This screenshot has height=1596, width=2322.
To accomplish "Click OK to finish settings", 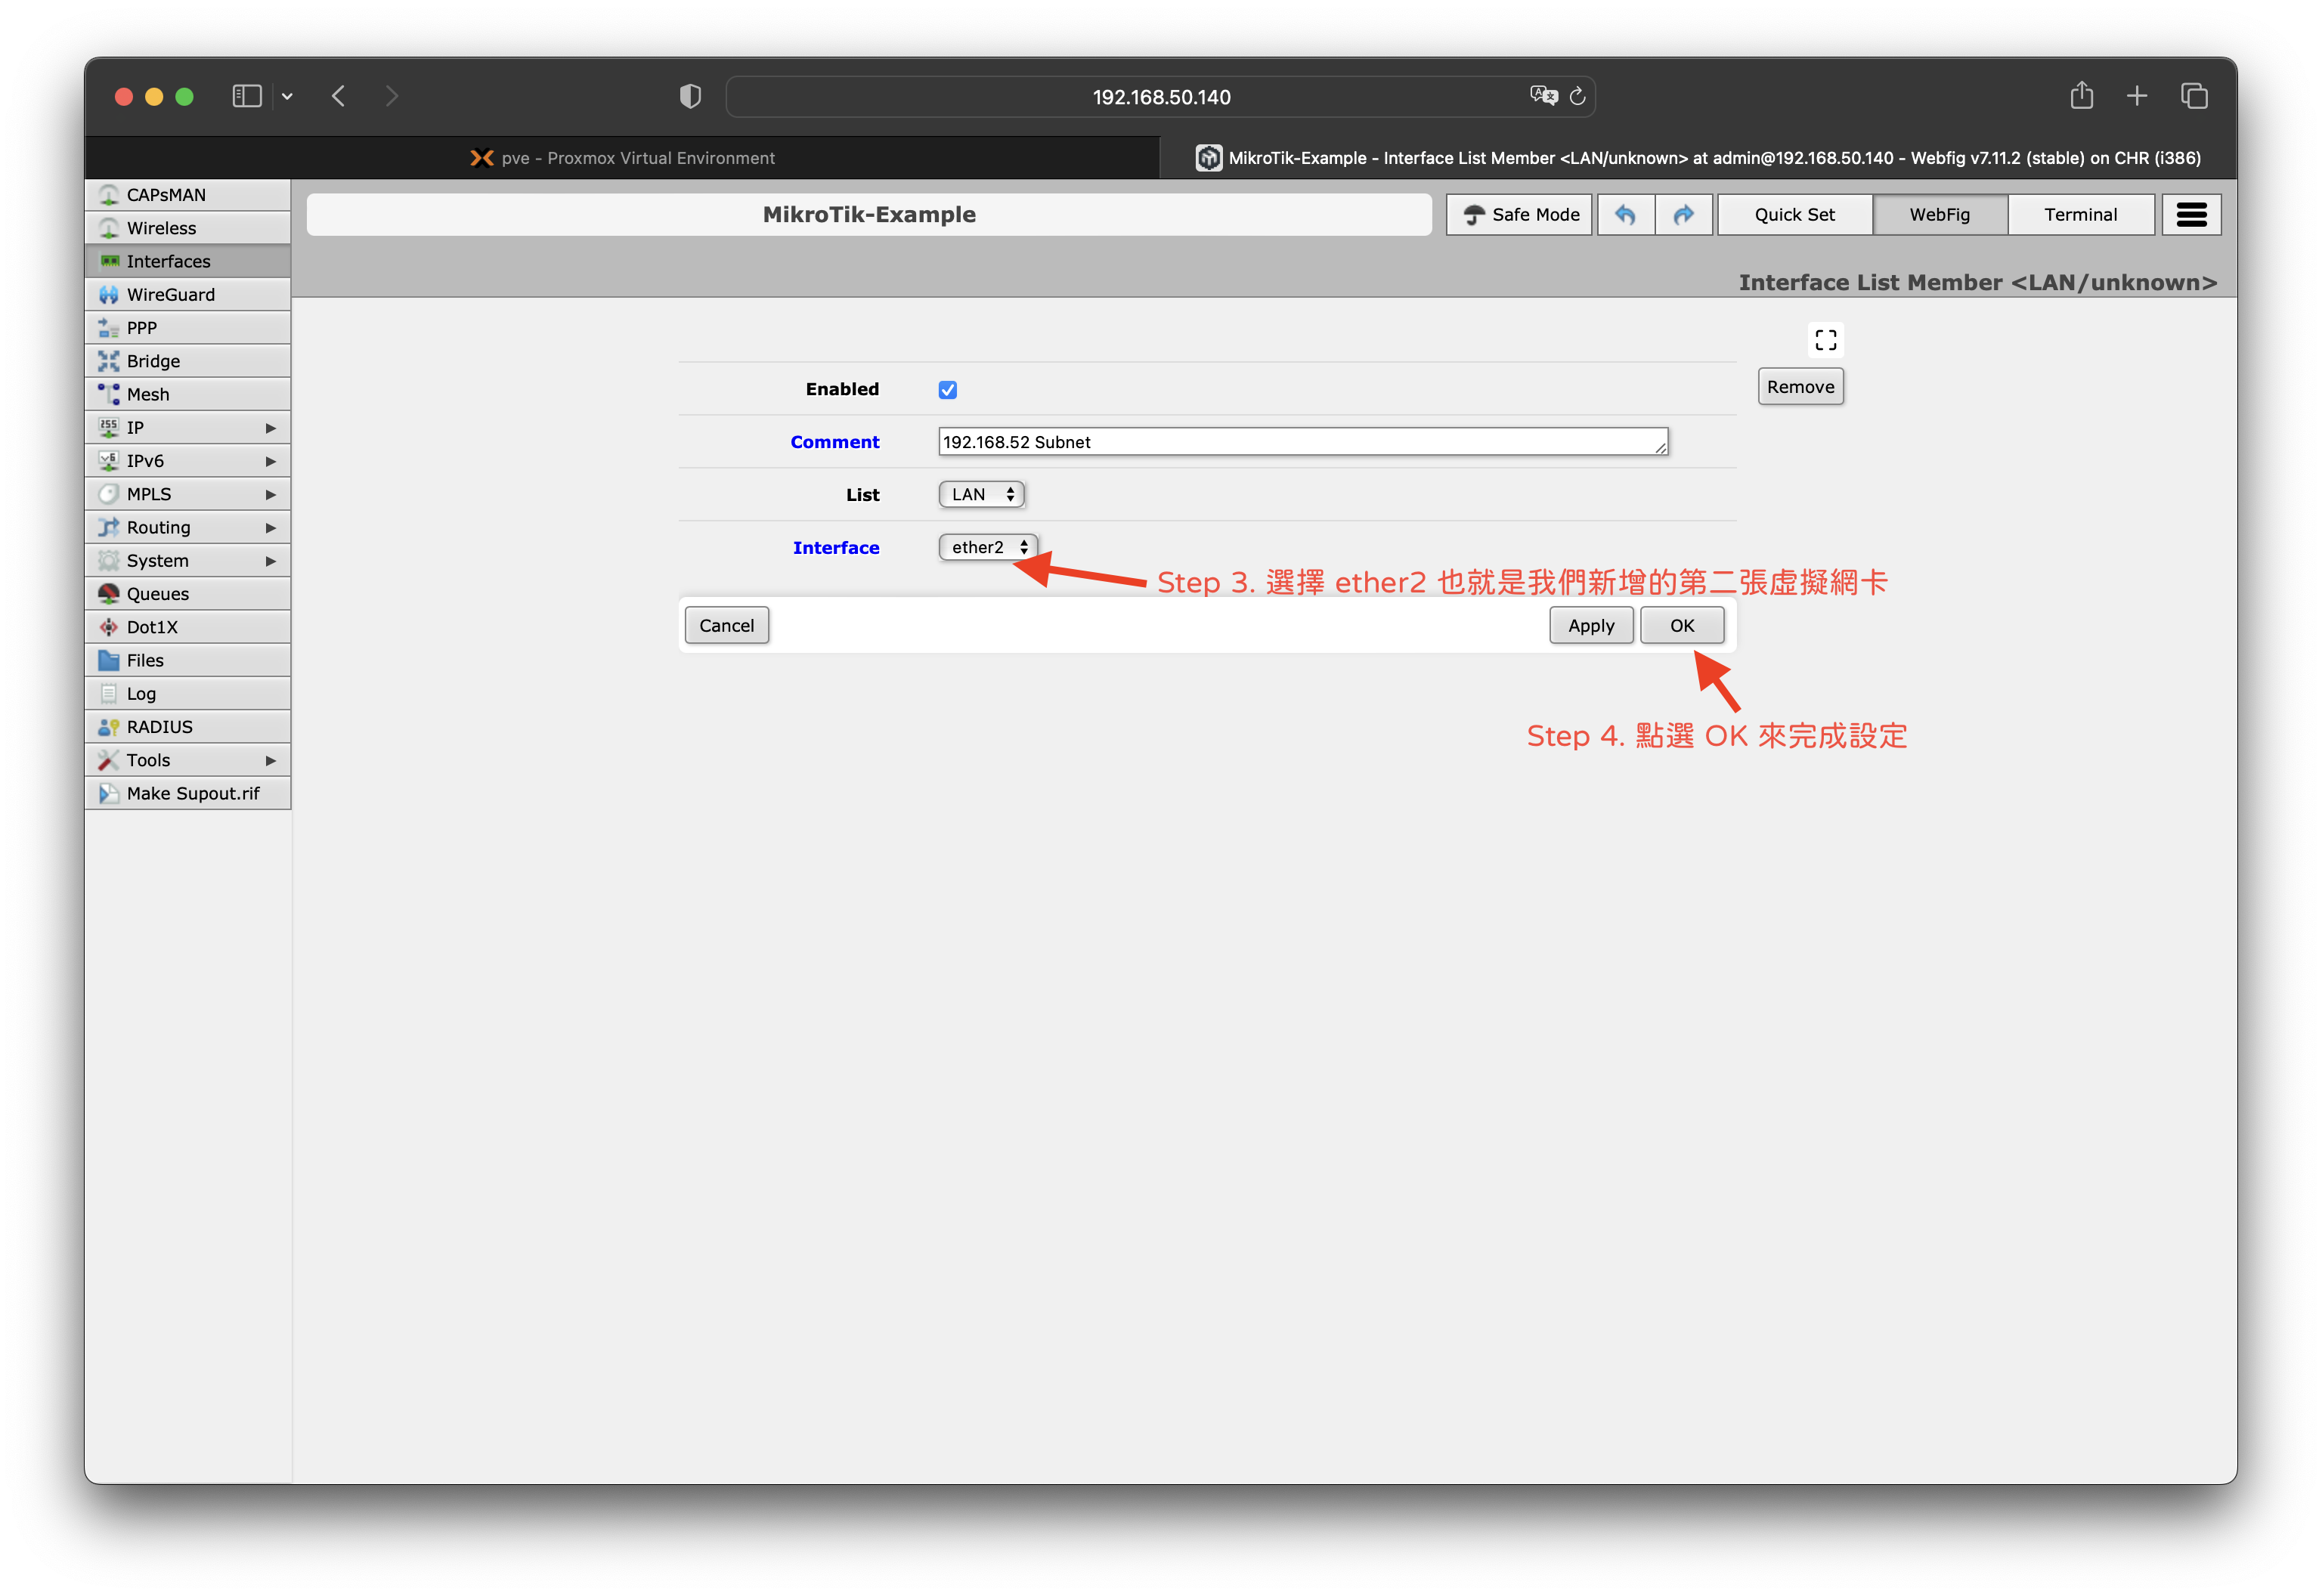I will click(1681, 625).
